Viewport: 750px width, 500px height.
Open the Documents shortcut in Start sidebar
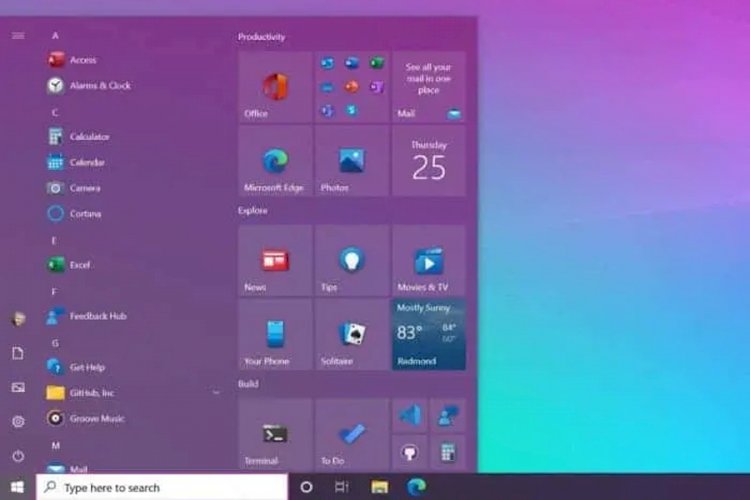pos(18,353)
